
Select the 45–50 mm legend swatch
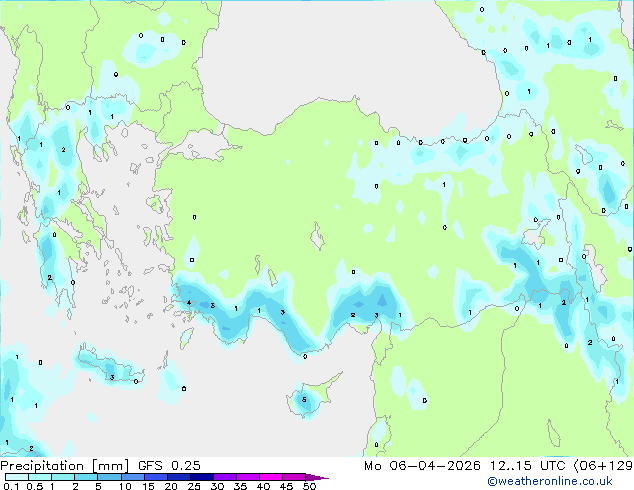pyautogui.click(x=294, y=477)
